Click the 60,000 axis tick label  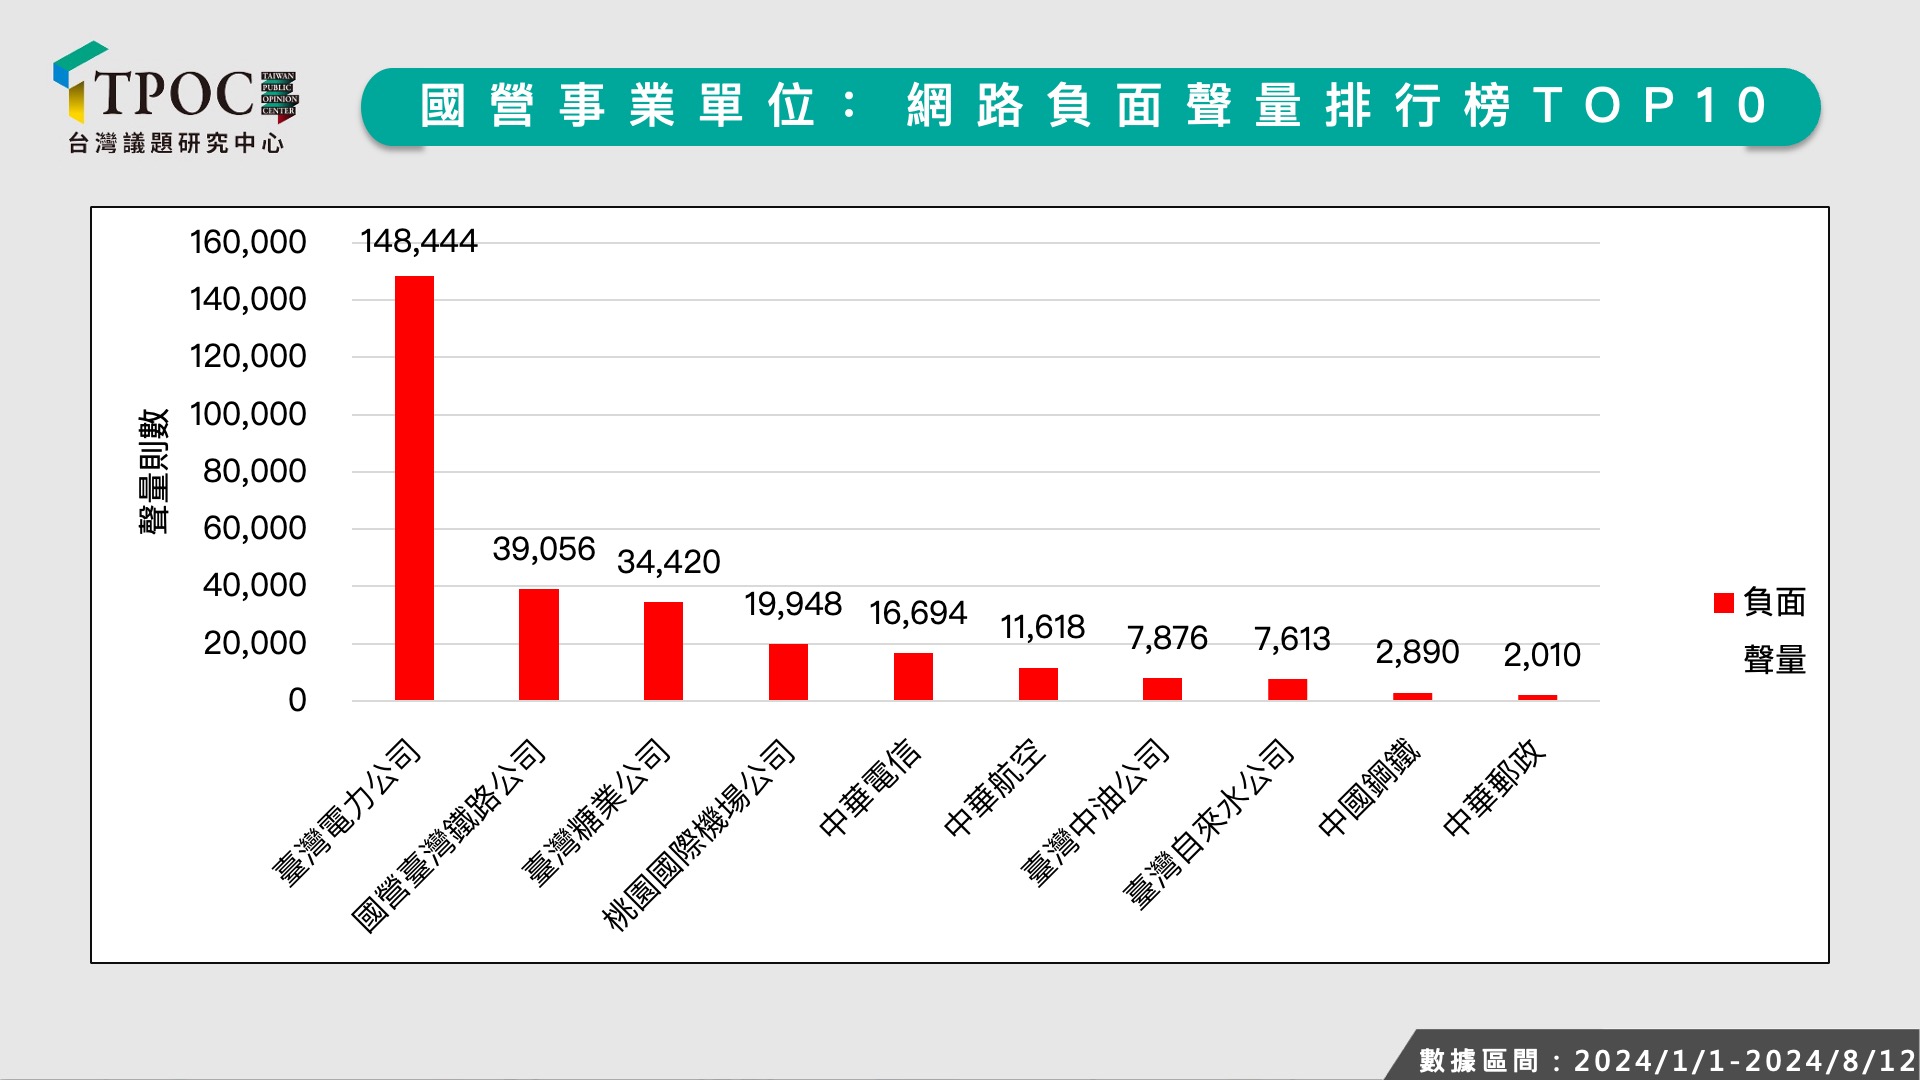[254, 528]
